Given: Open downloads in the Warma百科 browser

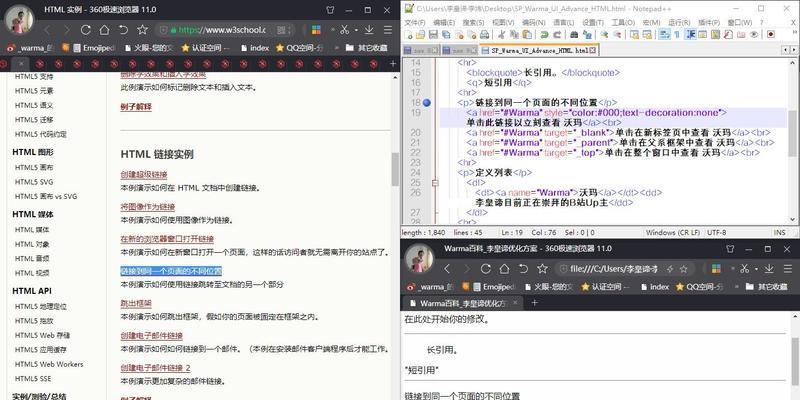Looking at the screenshot, I should [x=769, y=268].
